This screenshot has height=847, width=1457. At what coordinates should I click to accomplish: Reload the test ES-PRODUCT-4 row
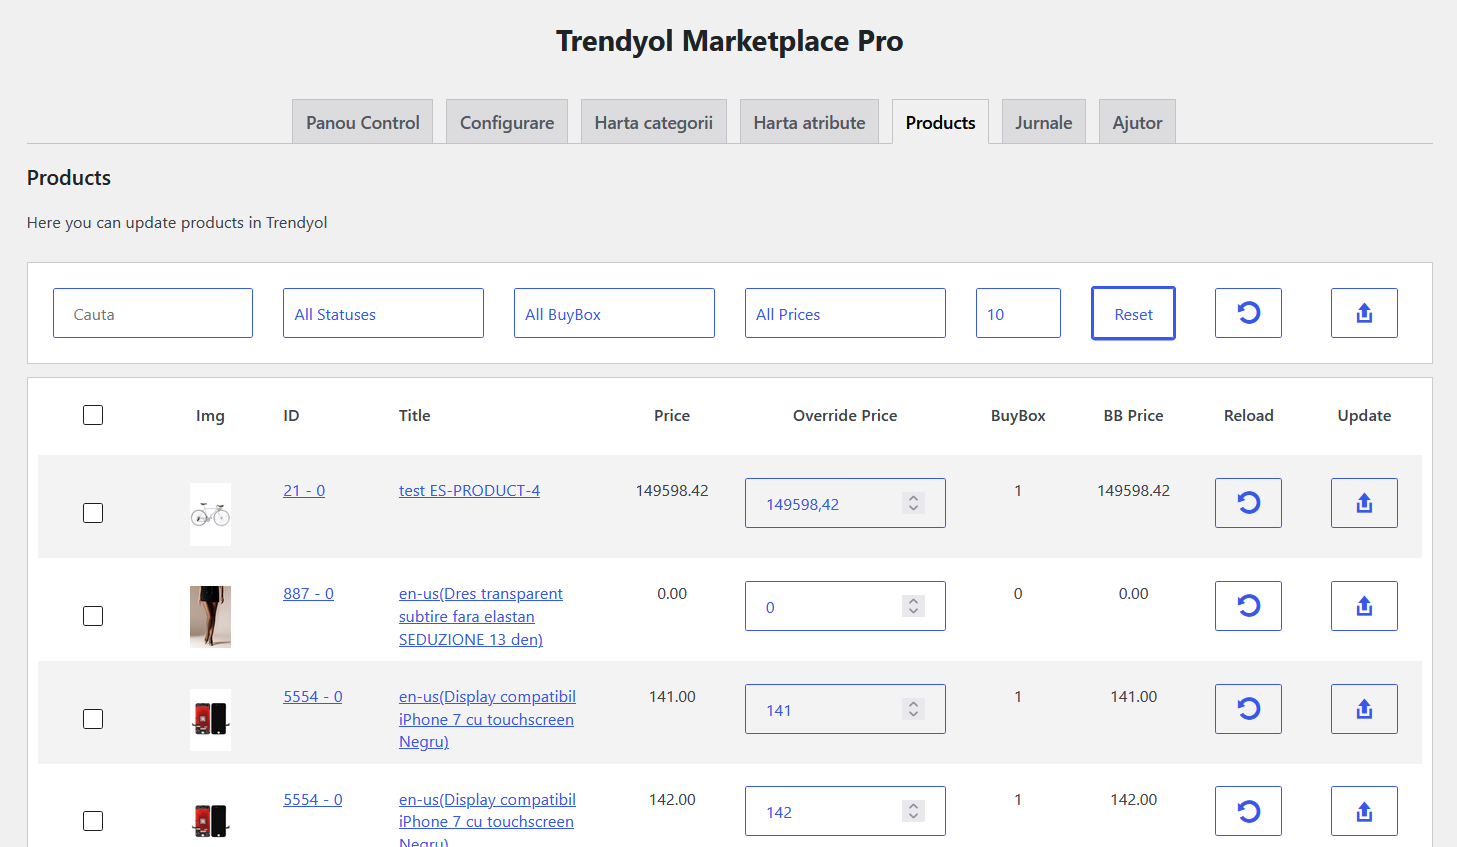pyautogui.click(x=1248, y=502)
